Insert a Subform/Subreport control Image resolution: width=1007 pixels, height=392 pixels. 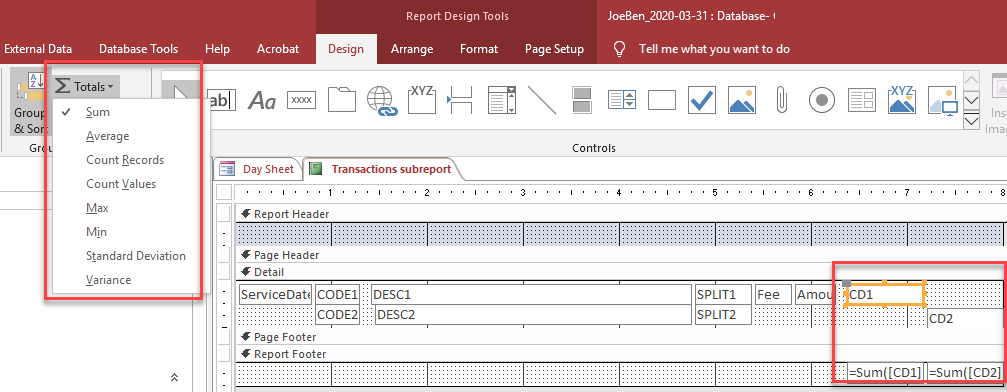(862, 100)
